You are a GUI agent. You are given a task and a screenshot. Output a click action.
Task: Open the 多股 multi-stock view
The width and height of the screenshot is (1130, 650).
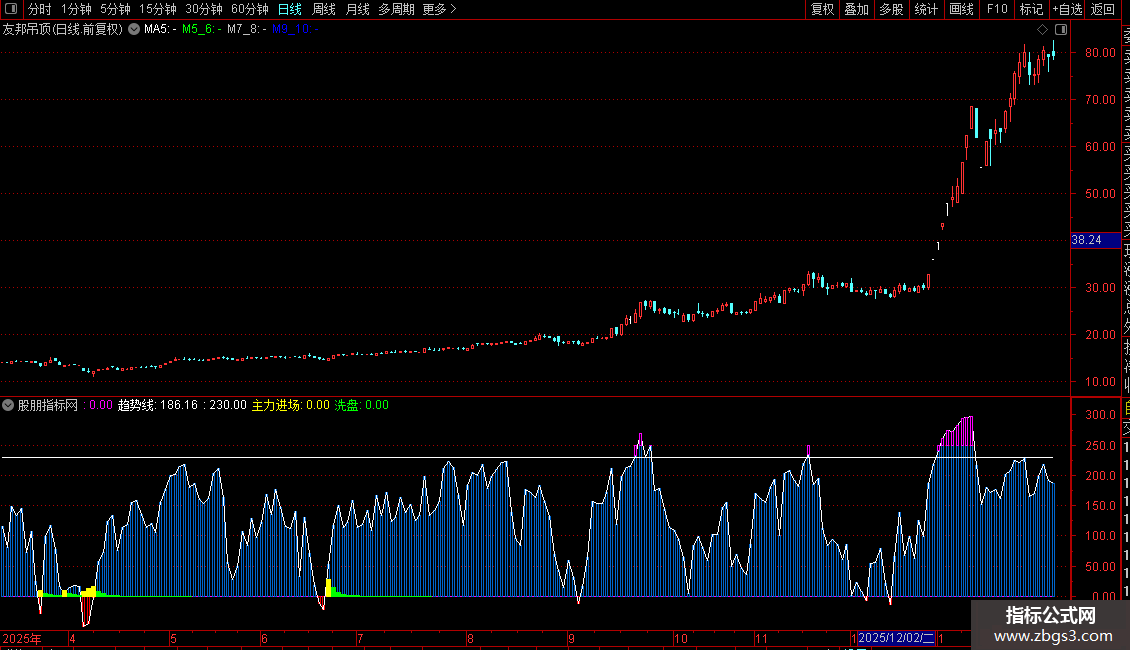pyautogui.click(x=891, y=9)
